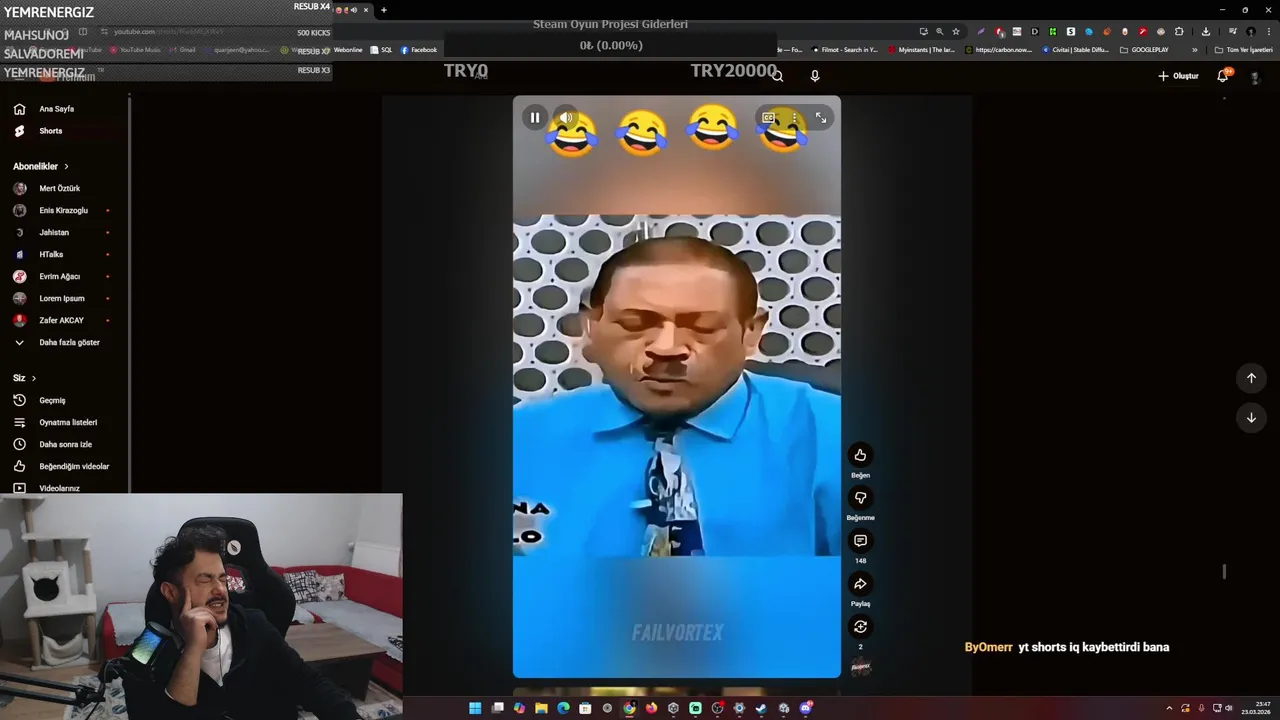Screen dimensions: 1280x720
Task: Click the remix icon under Paylaş
Action: pos(860,627)
